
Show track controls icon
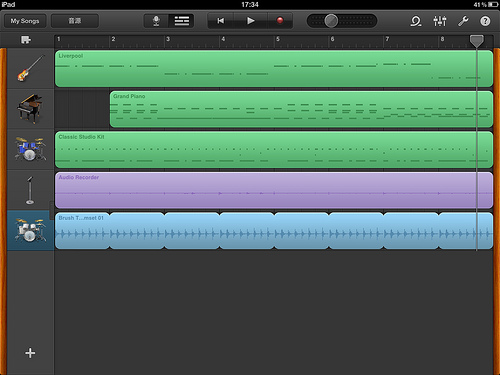(x=26, y=40)
